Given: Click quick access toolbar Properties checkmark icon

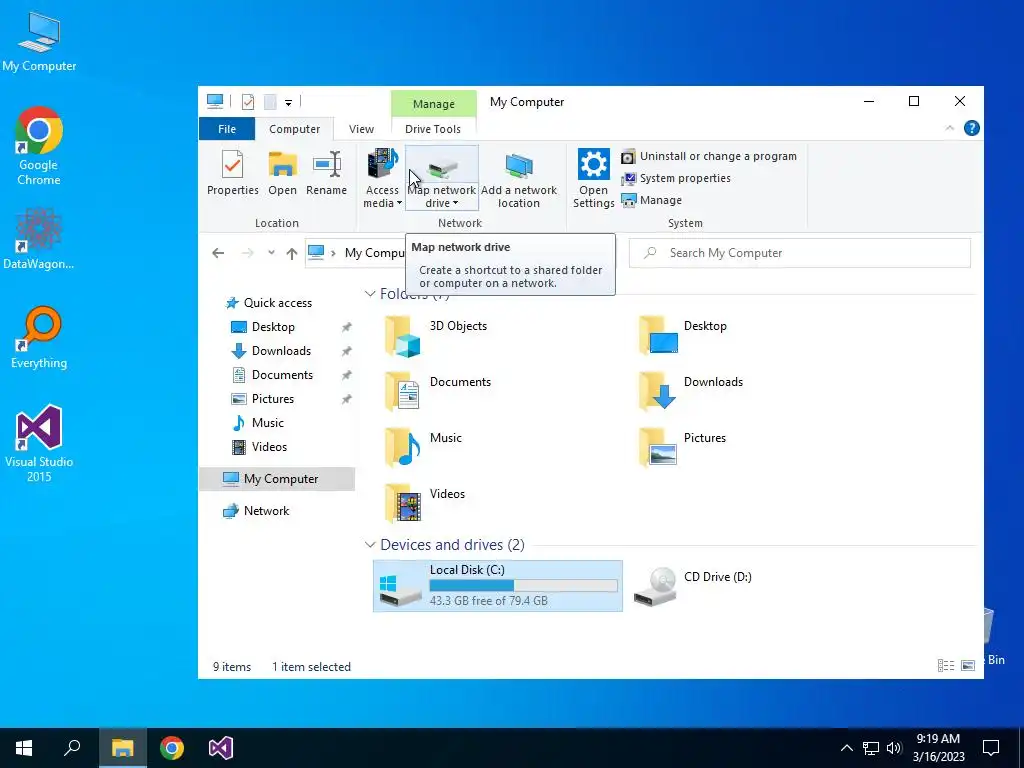Looking at the screenshot, I should coord(248,101).
